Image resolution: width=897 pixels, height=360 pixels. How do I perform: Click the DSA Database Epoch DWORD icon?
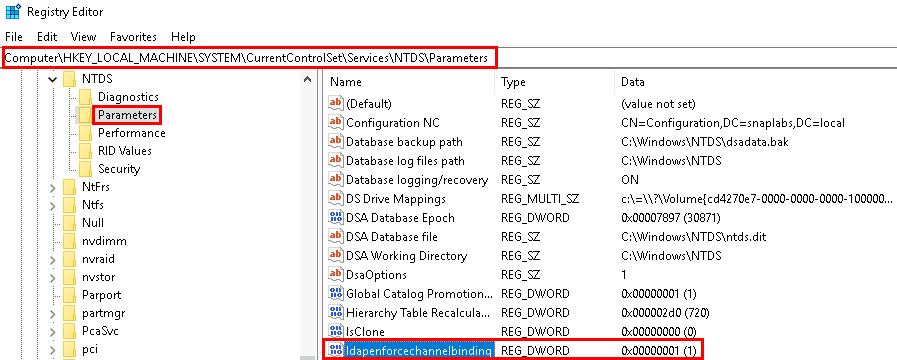(335, 217)
